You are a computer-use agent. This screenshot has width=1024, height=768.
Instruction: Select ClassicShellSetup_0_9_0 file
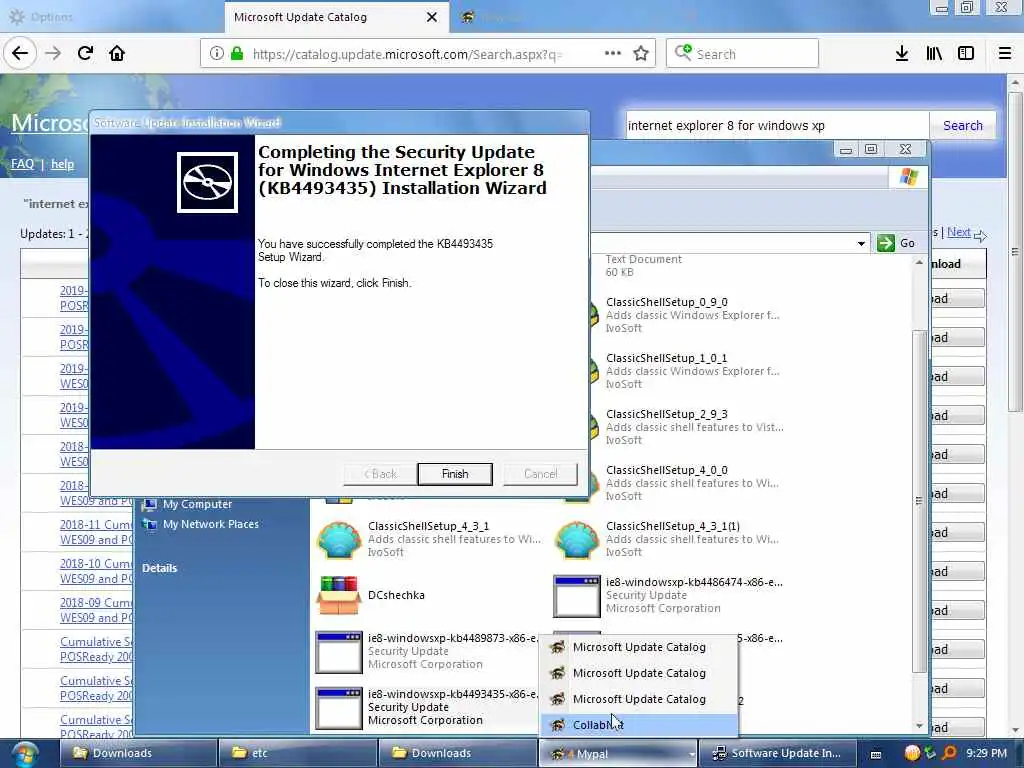pos(666,302)
